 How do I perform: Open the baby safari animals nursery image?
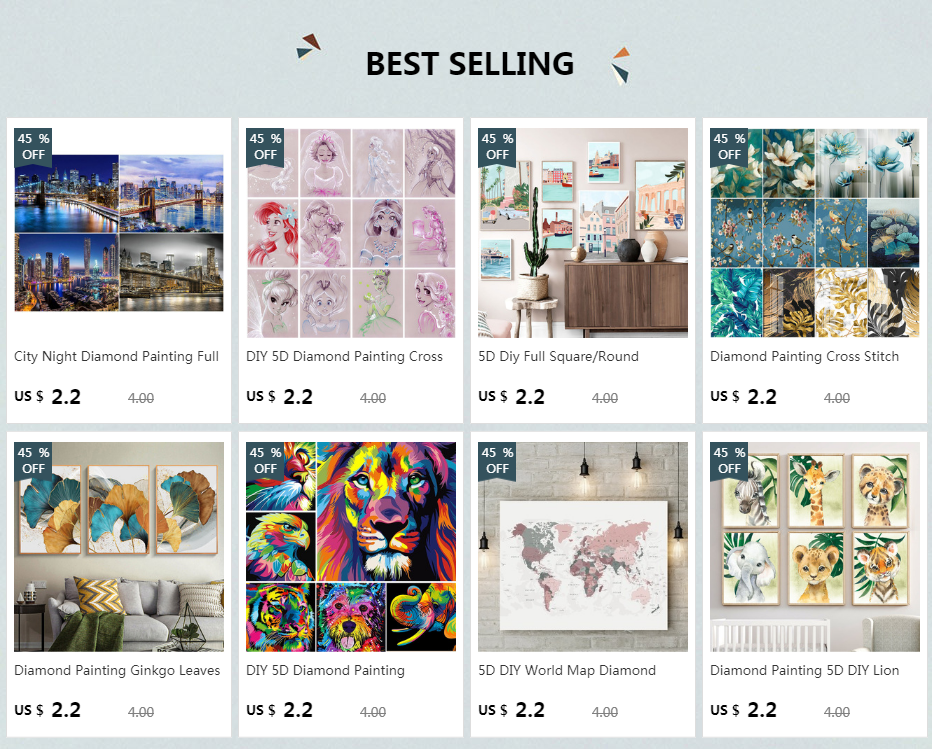814,547
